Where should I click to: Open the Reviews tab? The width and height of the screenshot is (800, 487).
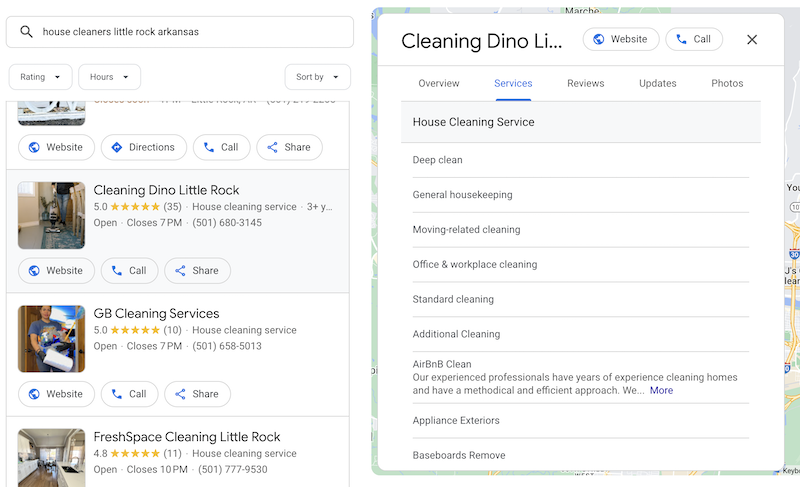click(585, 84)
